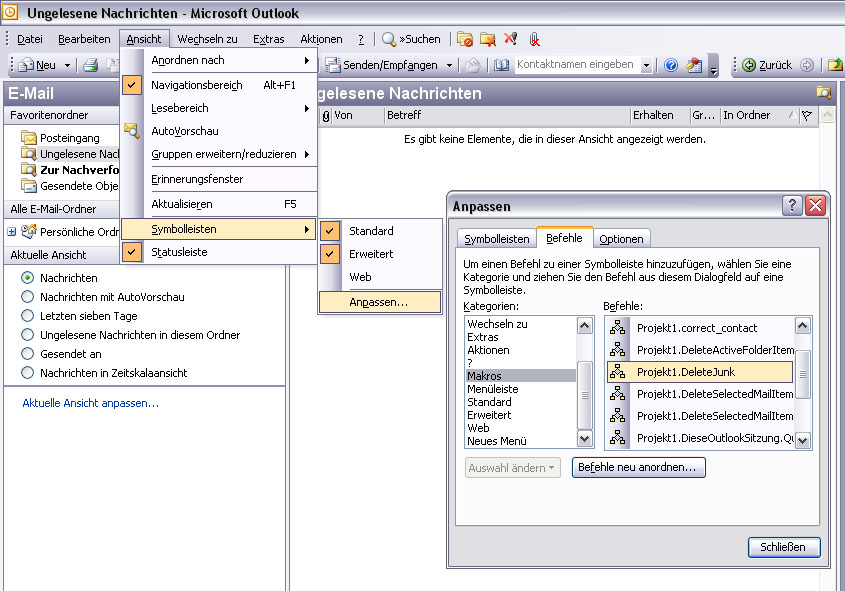Screen dimensions: 845x591
Task: Select the Zur Nachverfolgung search folder
Action: (x=70, y=170)
